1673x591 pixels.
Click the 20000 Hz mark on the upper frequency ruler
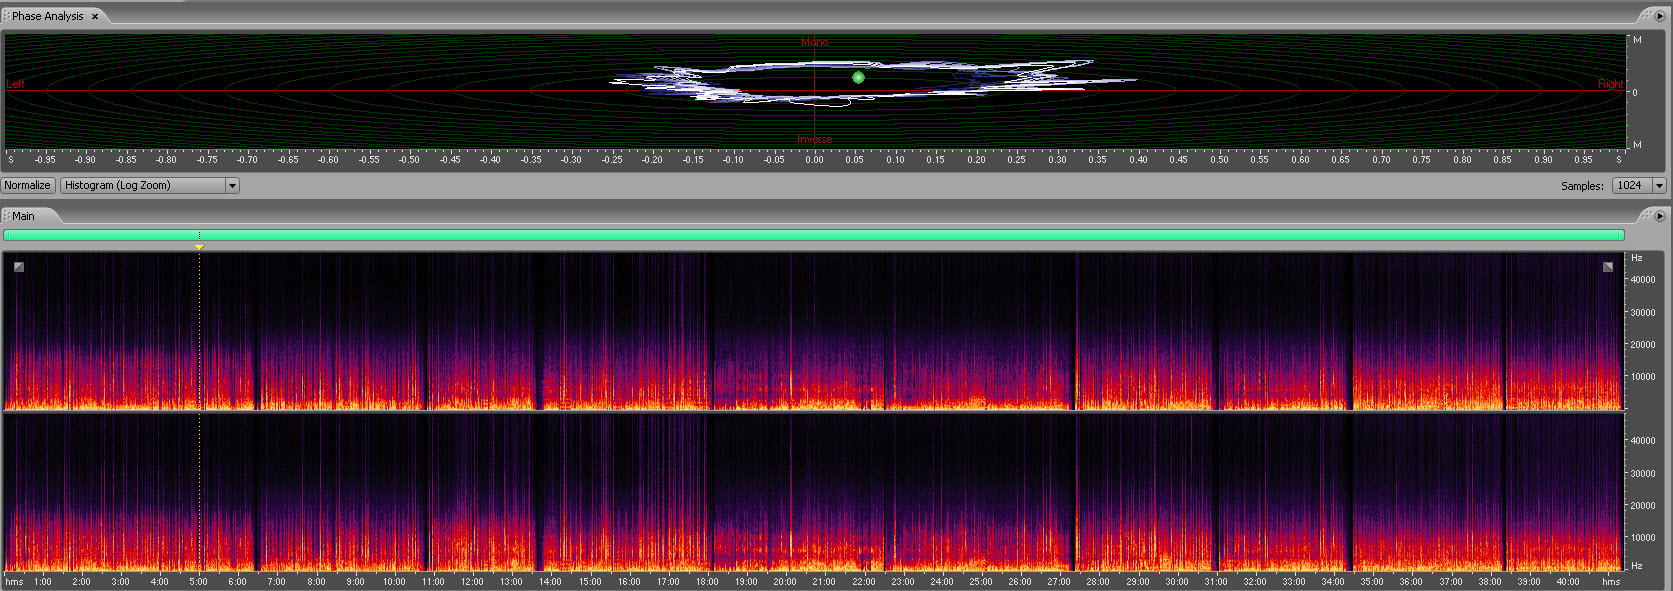tap(1643, 345)
